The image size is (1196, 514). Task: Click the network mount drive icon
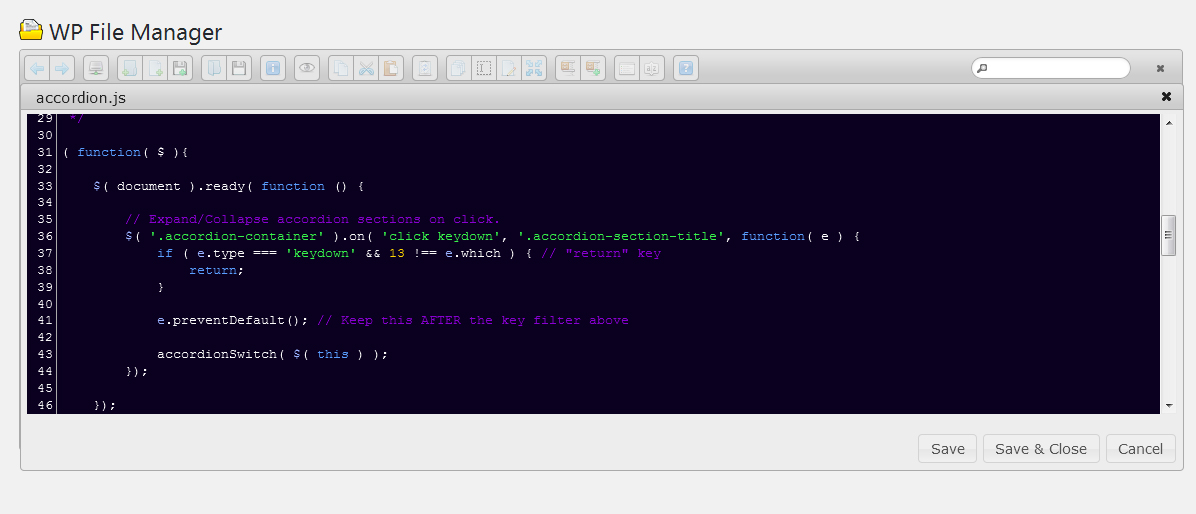(96, 68)
